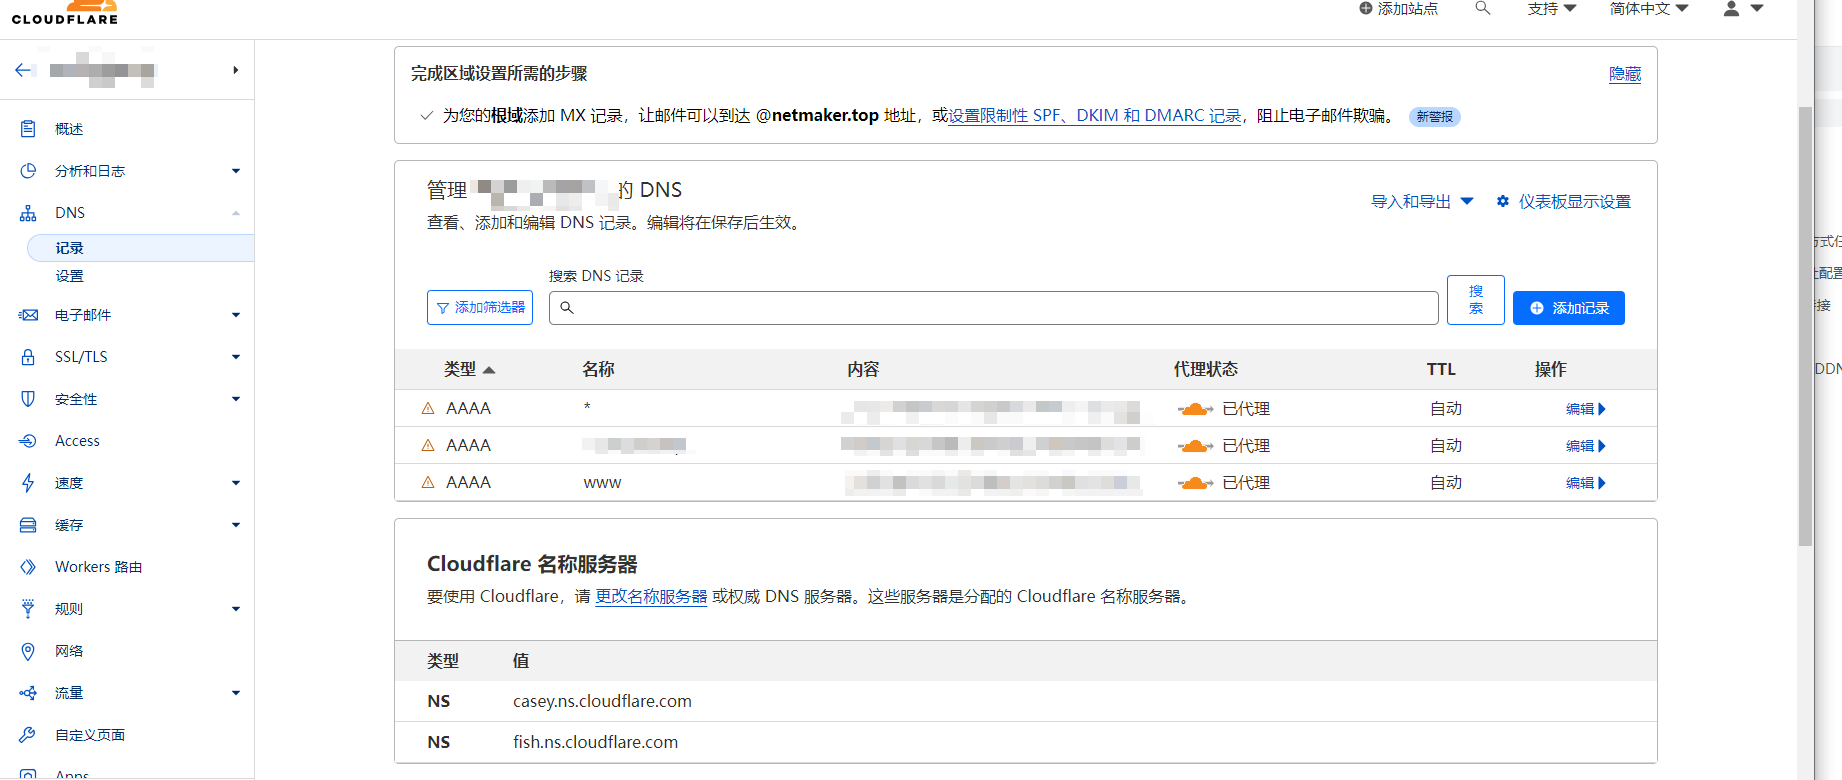The image size is (1842, 780).
Task: Click the search magnifier in top bar
Action: [x=1483, y=8]
